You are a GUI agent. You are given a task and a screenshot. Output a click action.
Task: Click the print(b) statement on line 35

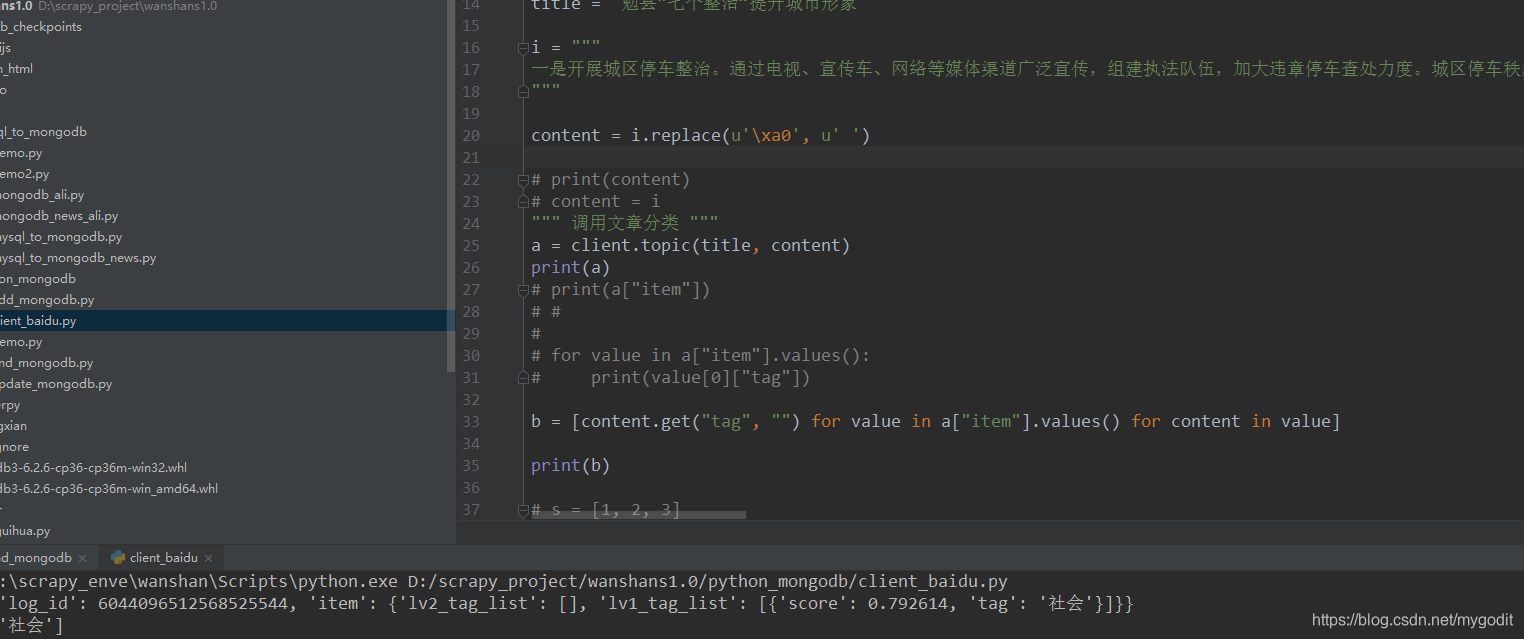tap(570, 466)
